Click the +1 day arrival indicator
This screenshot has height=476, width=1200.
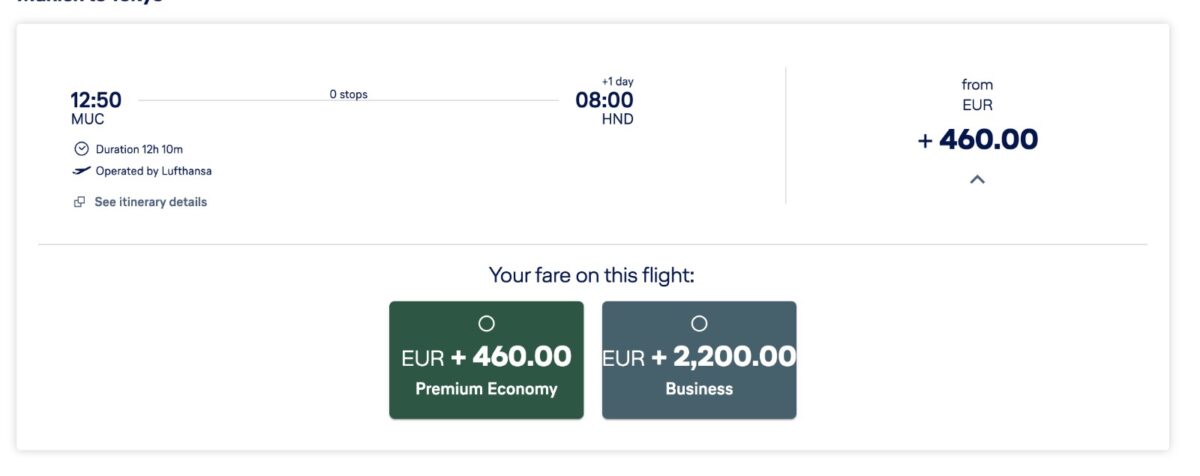tap(617, 82)
